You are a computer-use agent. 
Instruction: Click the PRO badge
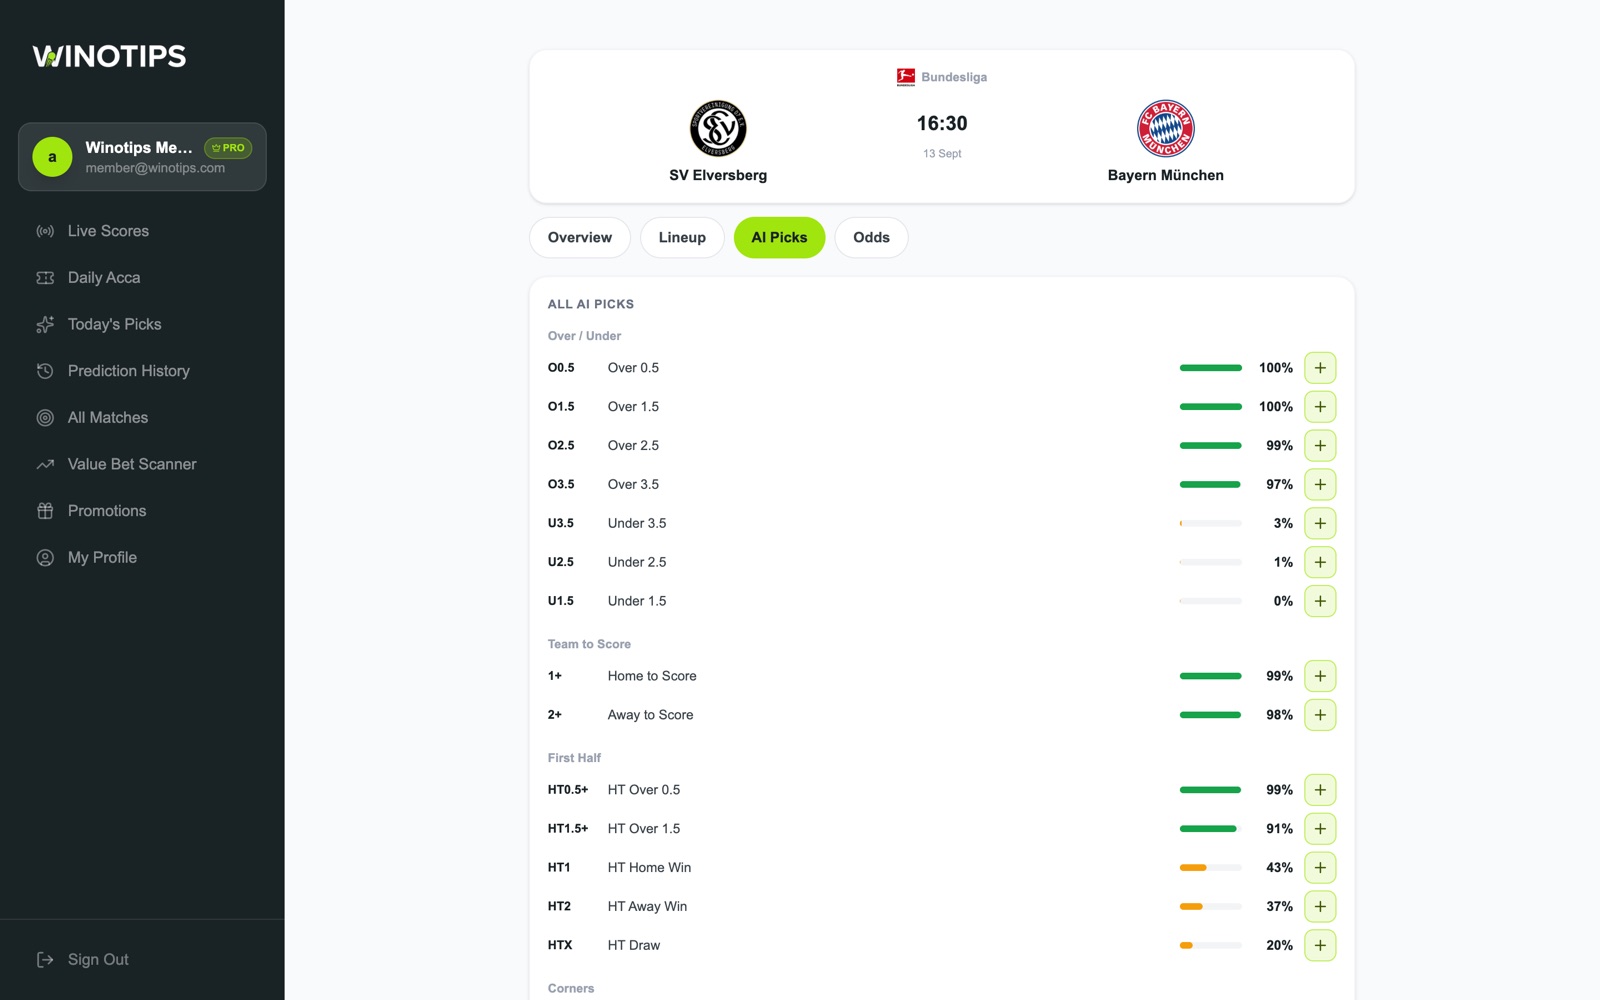click(228, 148)
